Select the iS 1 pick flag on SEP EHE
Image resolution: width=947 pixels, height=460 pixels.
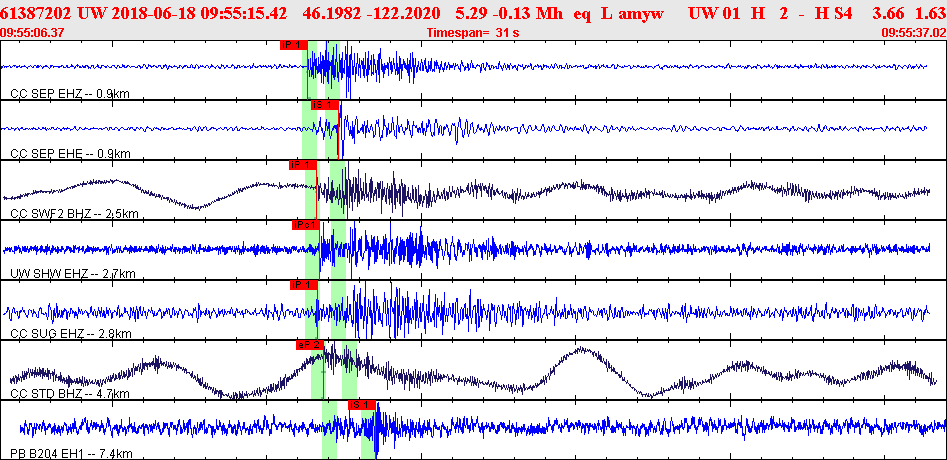tap(325, 104)
